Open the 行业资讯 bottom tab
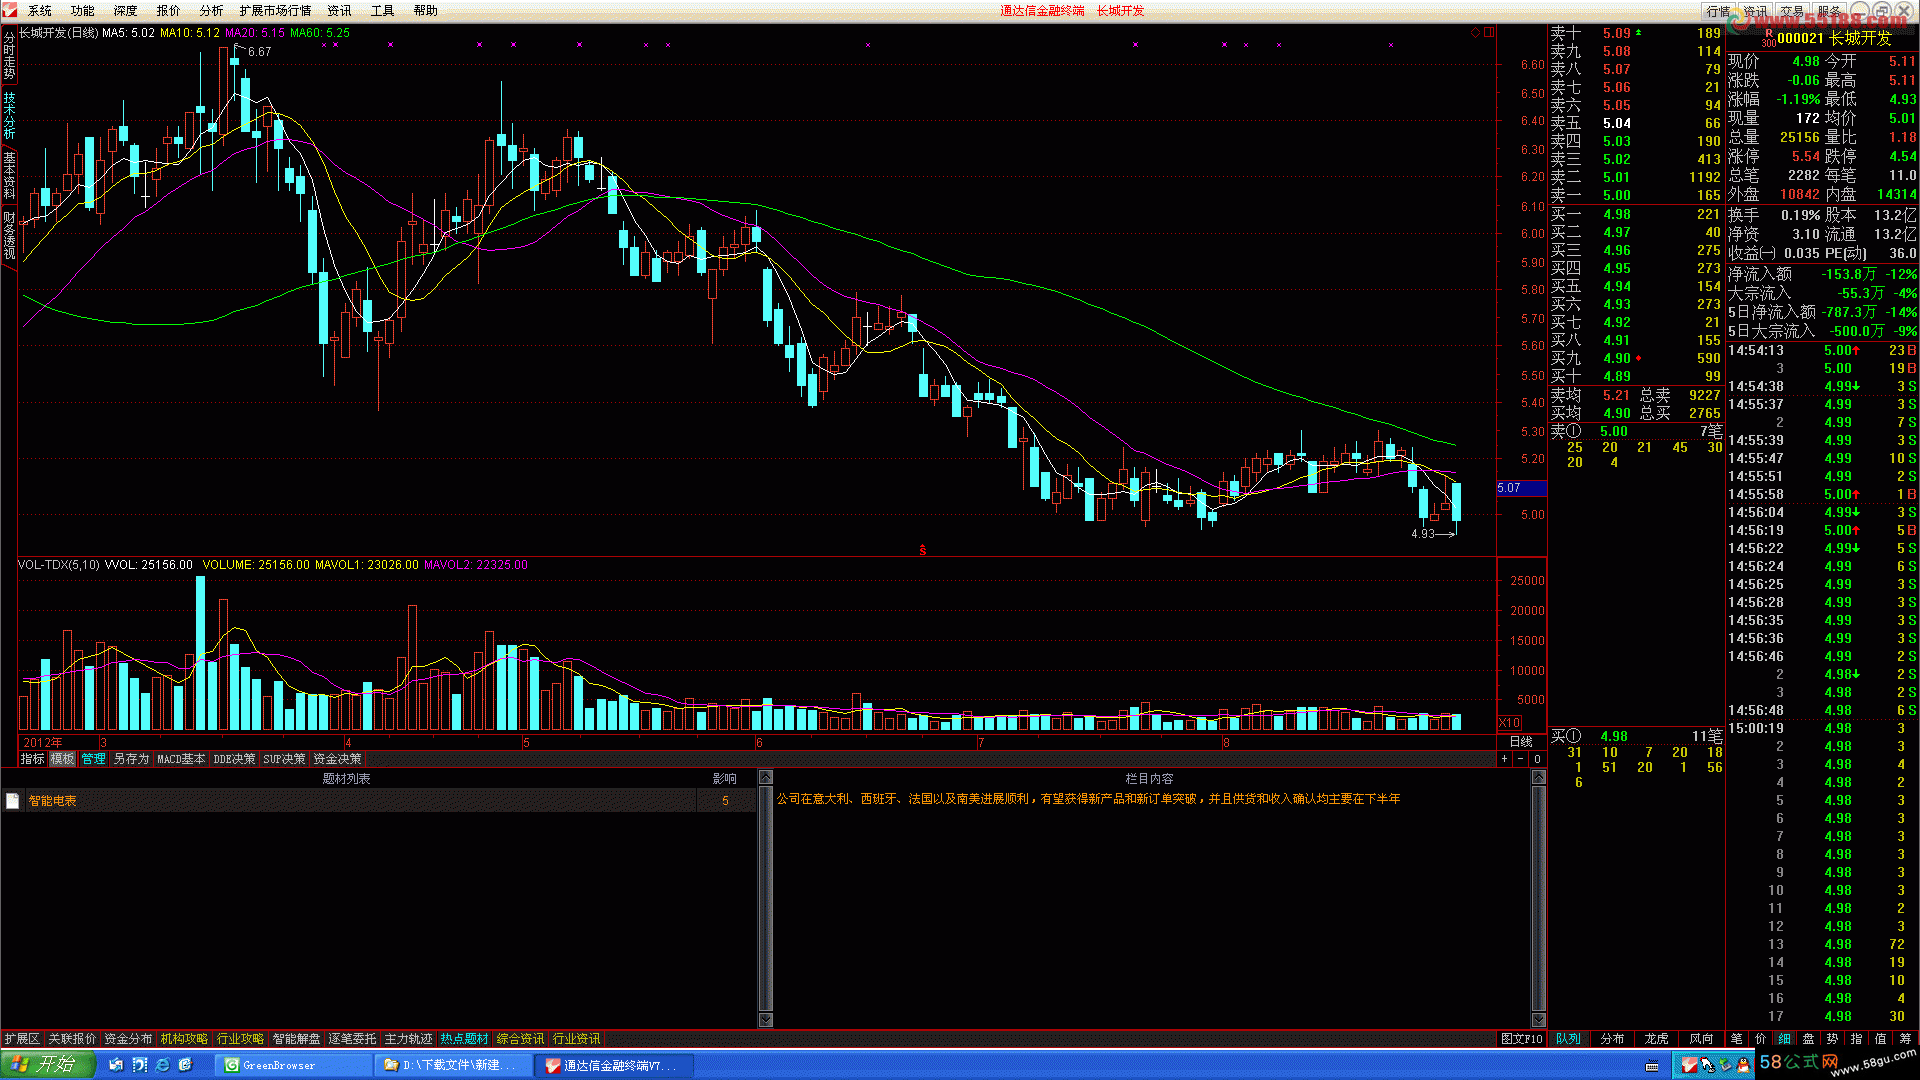This screenshot has height=1080, width=1920. (x=576, y=1039)
